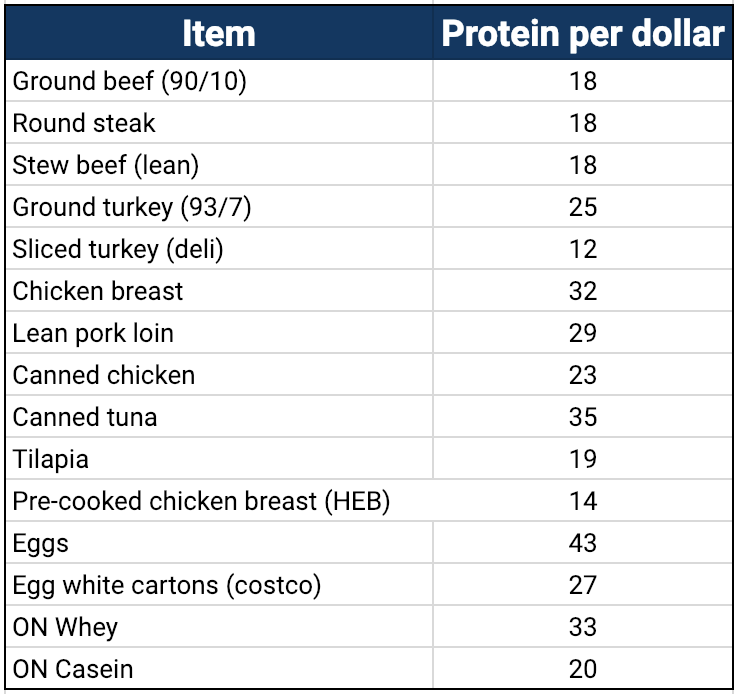Select the Tilapia cell
Image resolution: width=738 pixels, height=694 pixels.
pyautogui.click(x=51, y=459)
